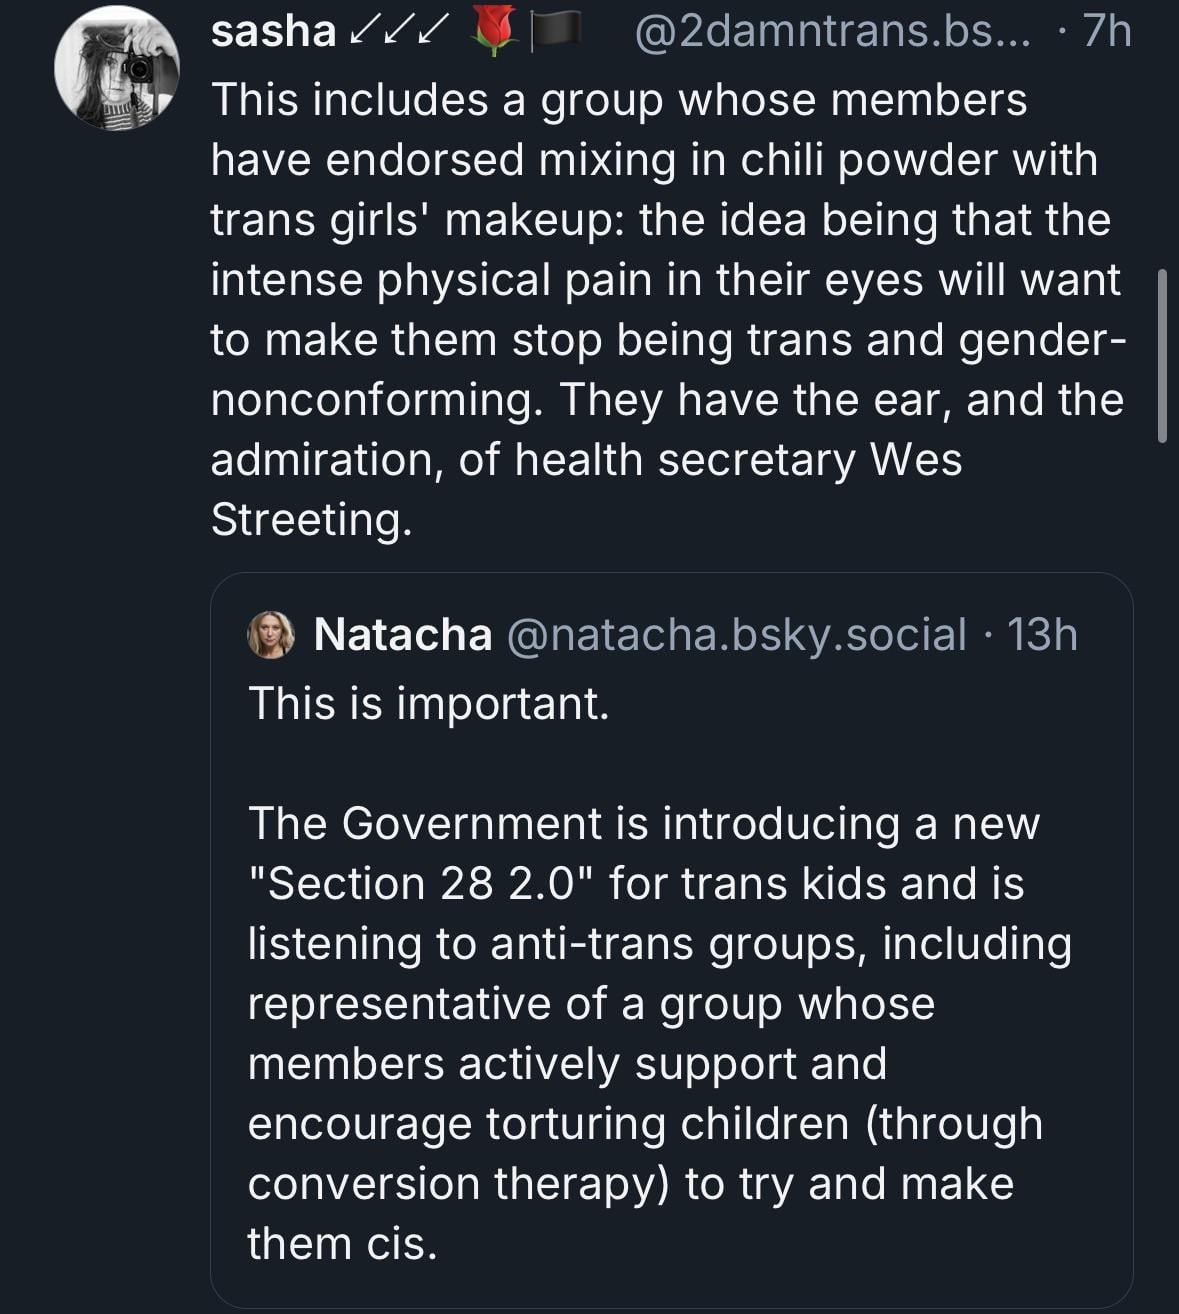This screenshot has height=1314, width=1179.
Task: Click the 13h quoted post timestamp
Action: [1042, 635]
